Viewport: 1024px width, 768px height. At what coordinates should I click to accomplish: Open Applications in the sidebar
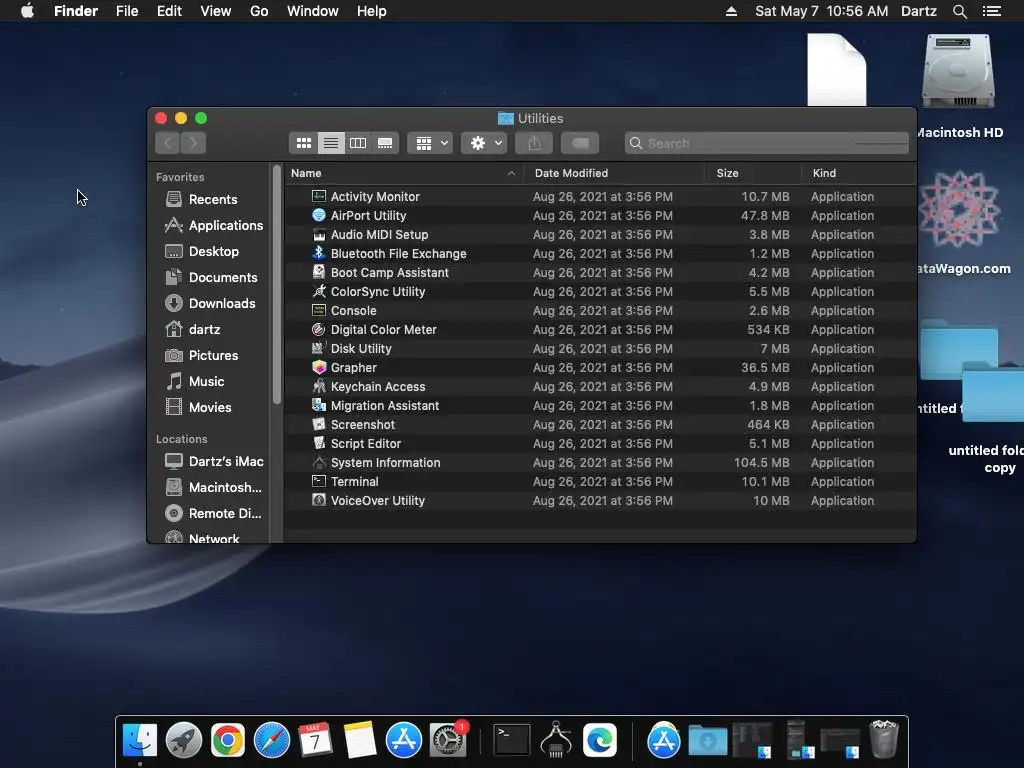214,225
